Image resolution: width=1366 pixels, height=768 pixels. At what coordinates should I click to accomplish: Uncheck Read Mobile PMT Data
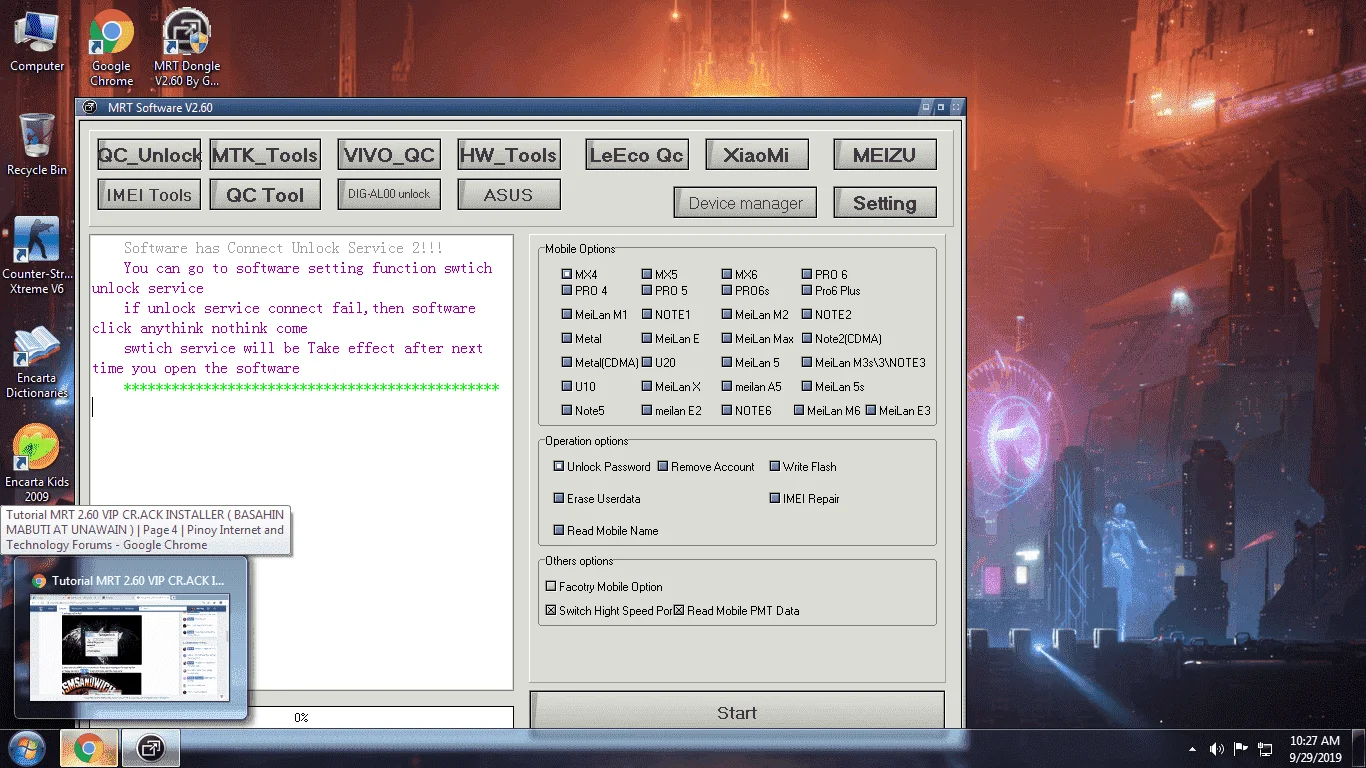click(x=679, y=610)
